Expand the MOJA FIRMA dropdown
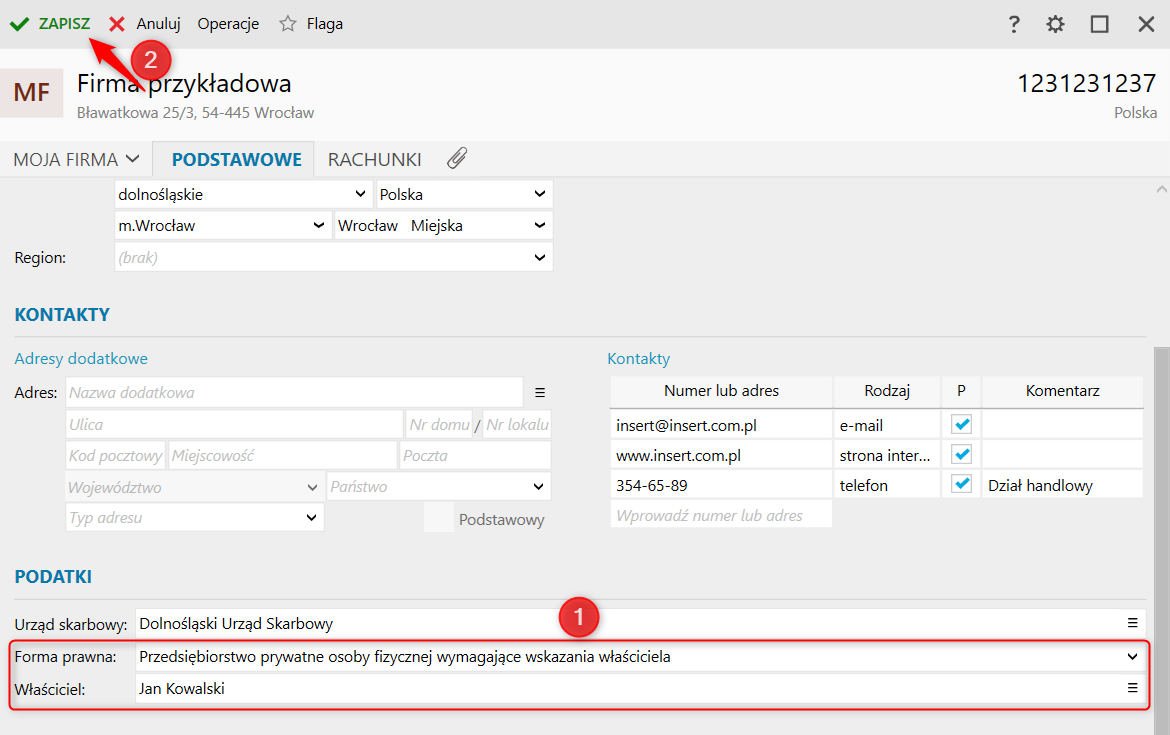The width and height of the screenshot is (1170, 735). pos(76,159)
